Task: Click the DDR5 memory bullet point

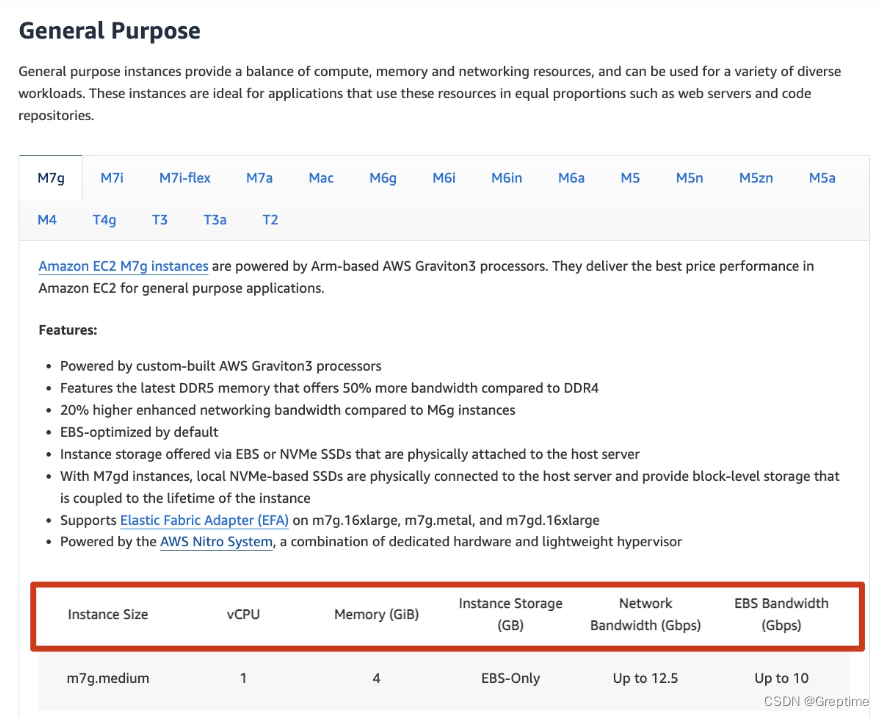Action: (x=329, y=388)
